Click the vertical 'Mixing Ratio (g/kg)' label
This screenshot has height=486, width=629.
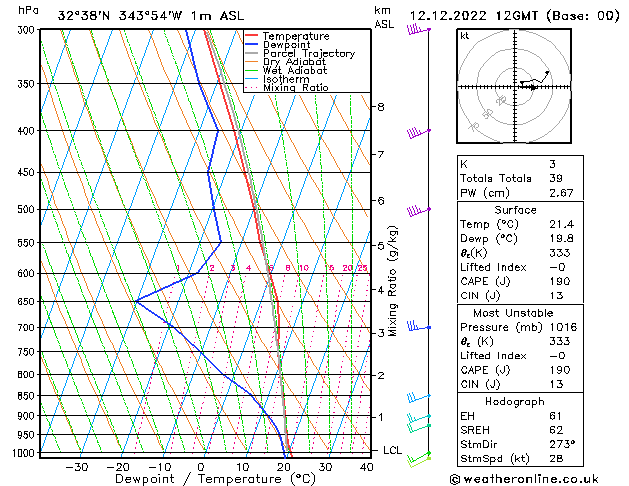click(x=392, y=281)
